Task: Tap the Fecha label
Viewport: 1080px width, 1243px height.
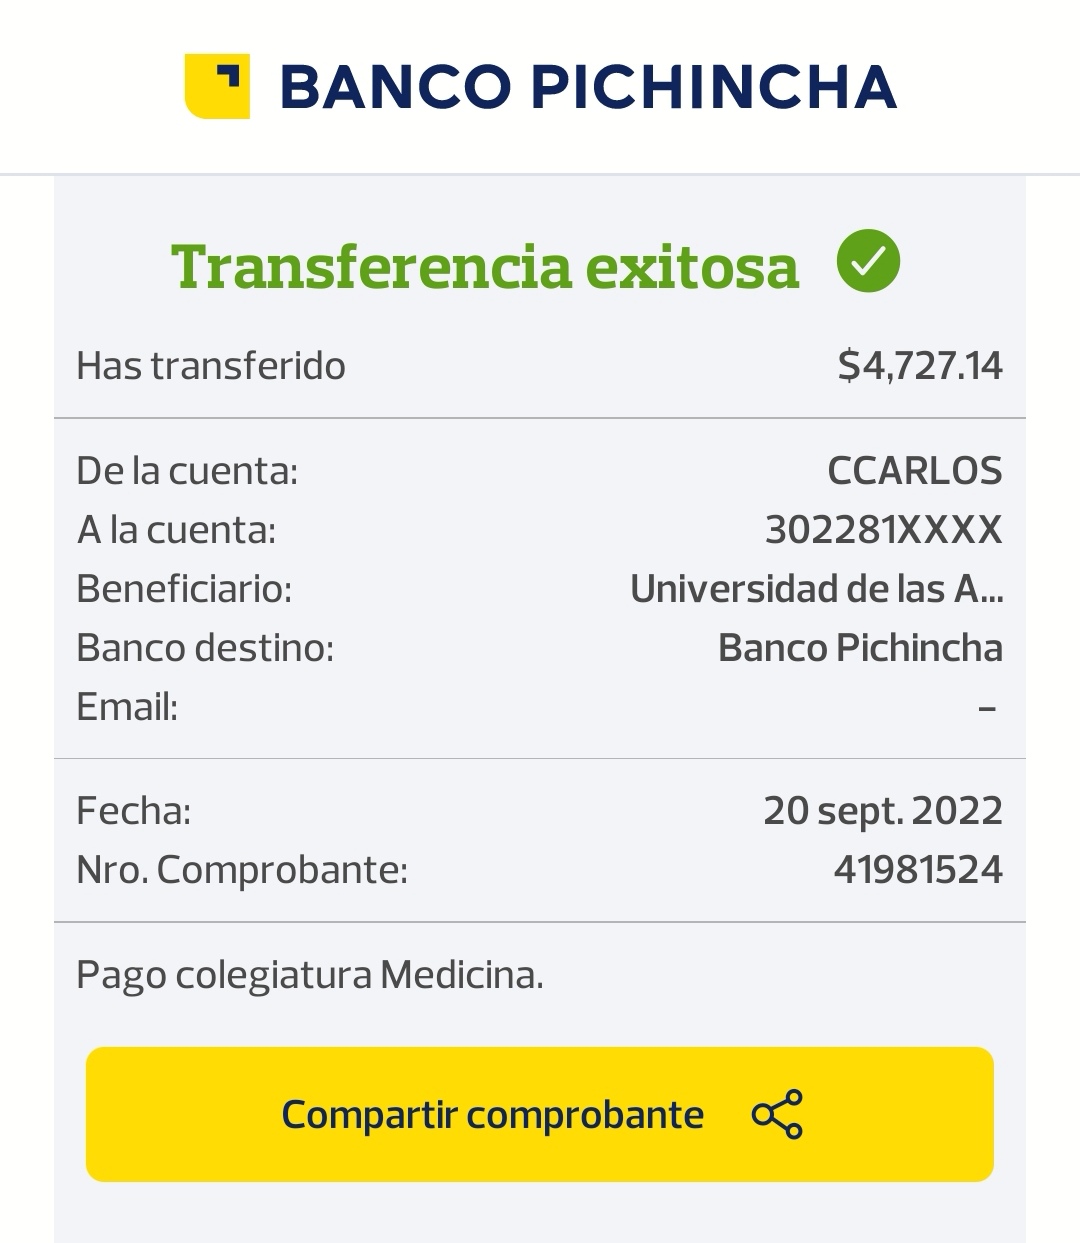Action: click(133, 810)
